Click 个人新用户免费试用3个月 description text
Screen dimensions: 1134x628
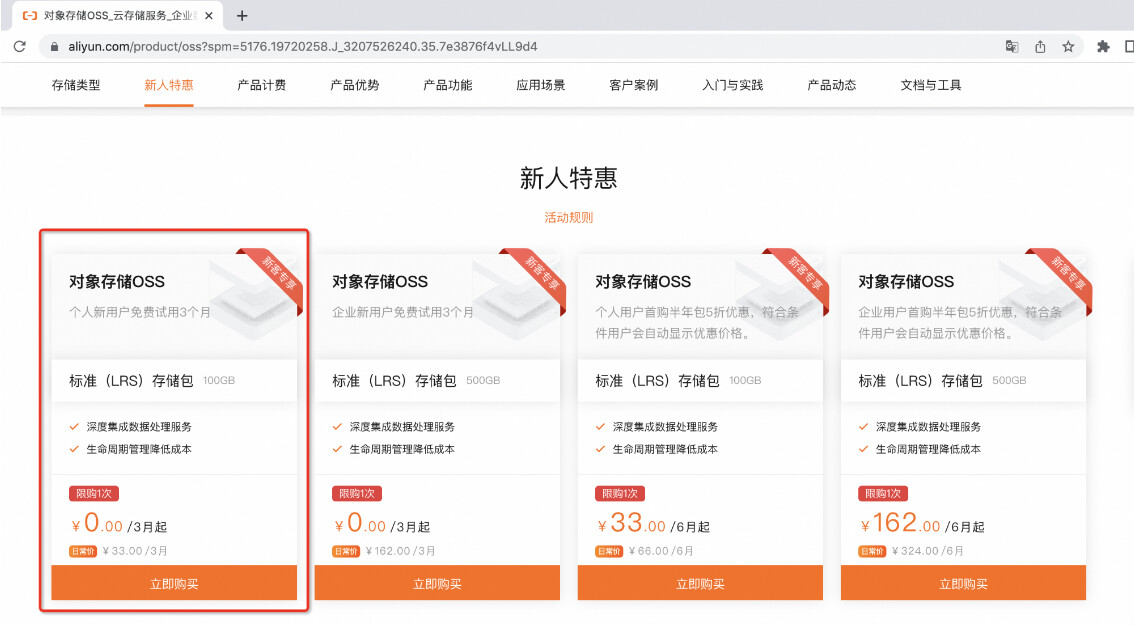tap(140, 312)
